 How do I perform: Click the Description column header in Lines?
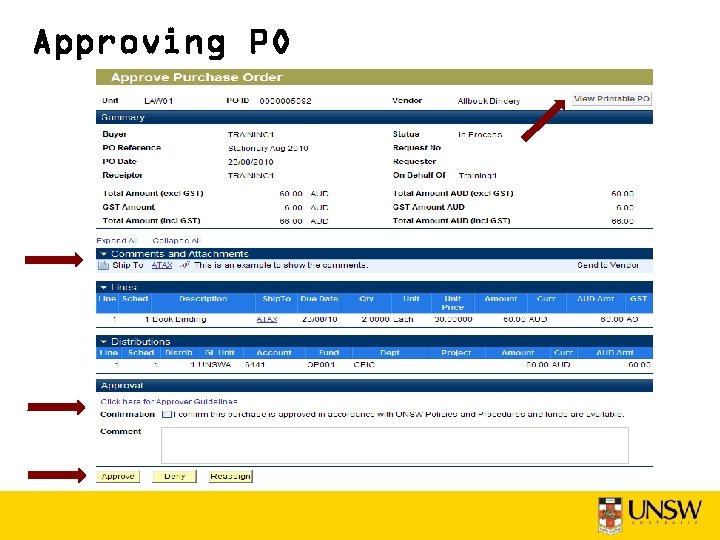[x=203, y=303]
